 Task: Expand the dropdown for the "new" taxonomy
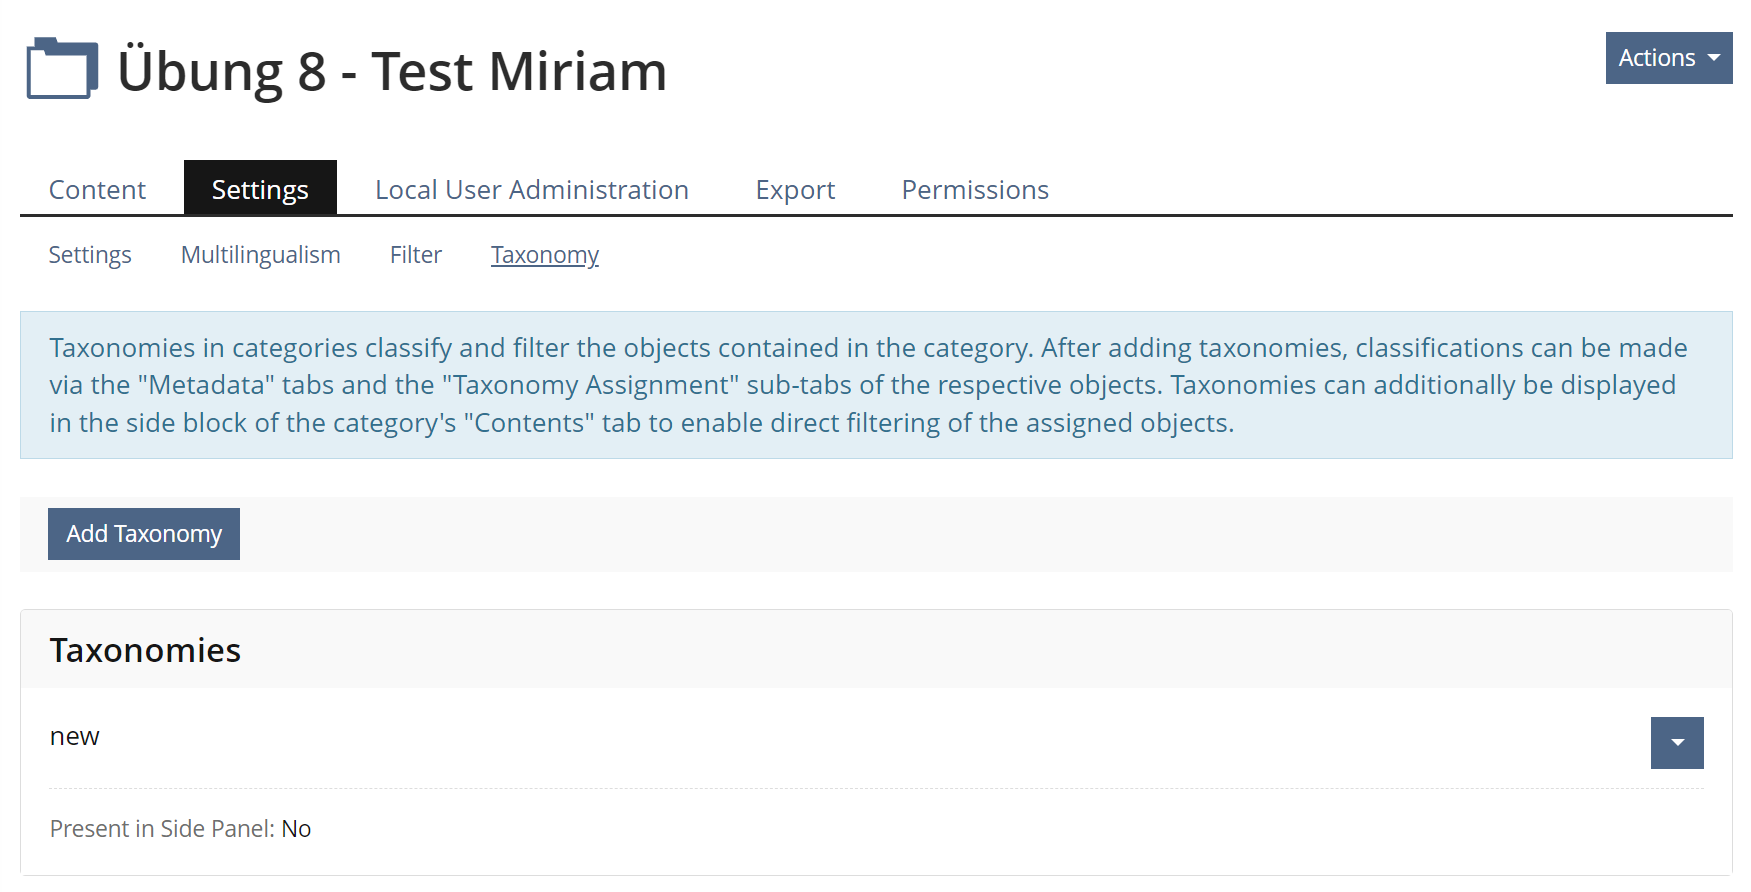coord(1677,743)
